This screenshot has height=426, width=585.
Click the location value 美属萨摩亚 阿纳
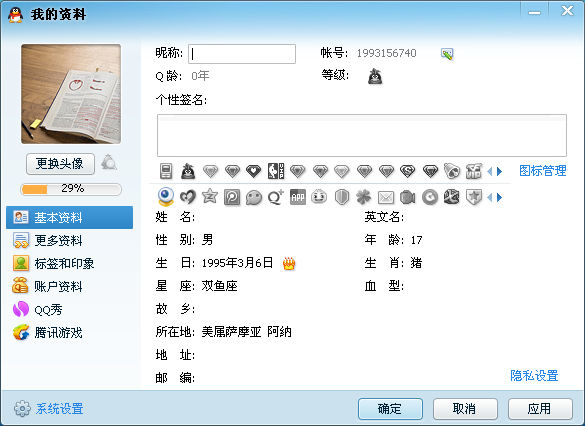247,332
